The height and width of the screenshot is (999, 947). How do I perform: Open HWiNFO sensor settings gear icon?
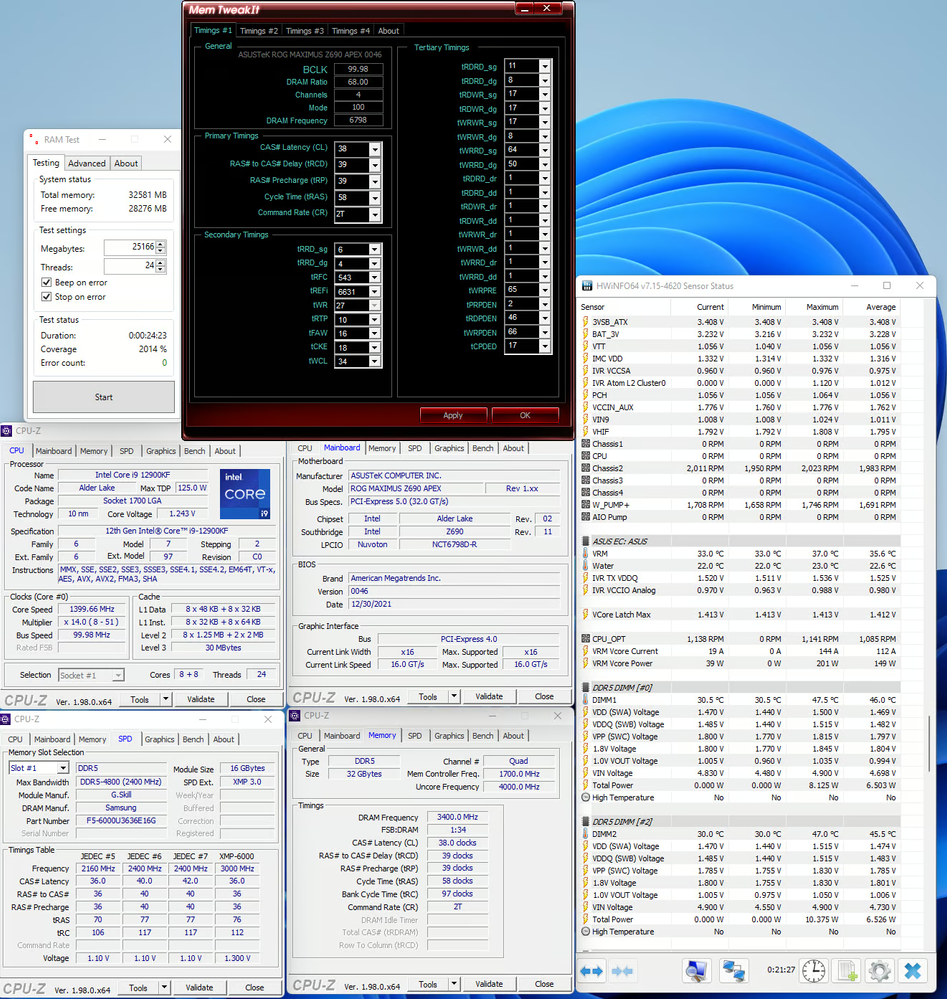[x=879, y=971]
